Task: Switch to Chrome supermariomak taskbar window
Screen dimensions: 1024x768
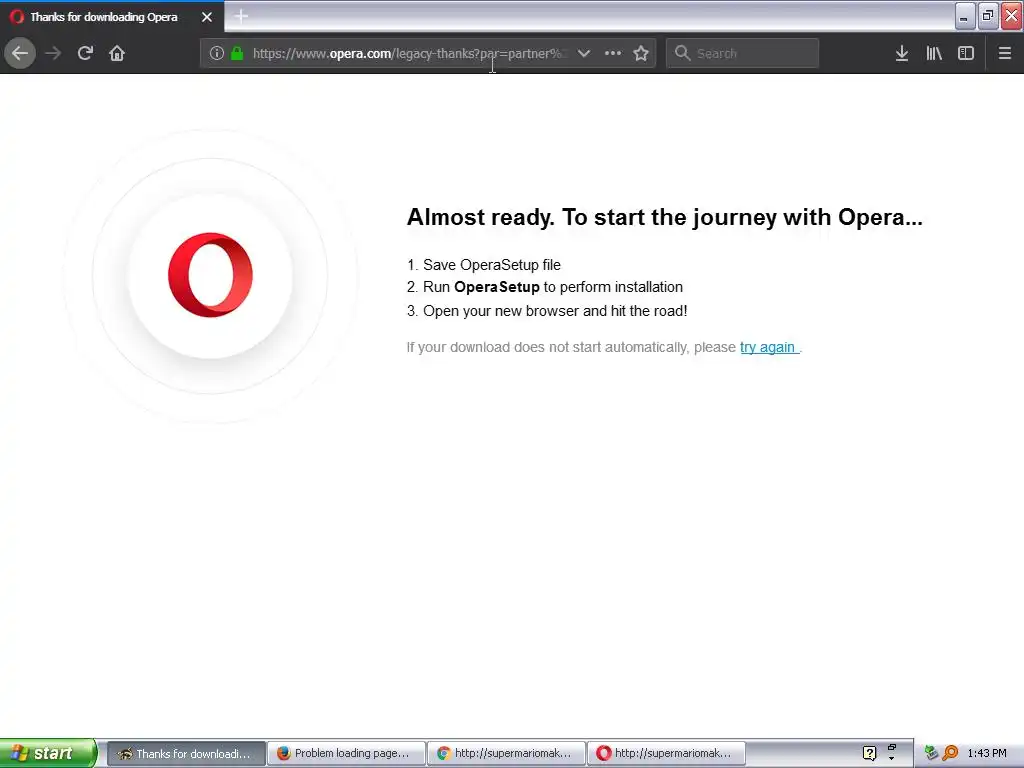Action: [506, 754]
